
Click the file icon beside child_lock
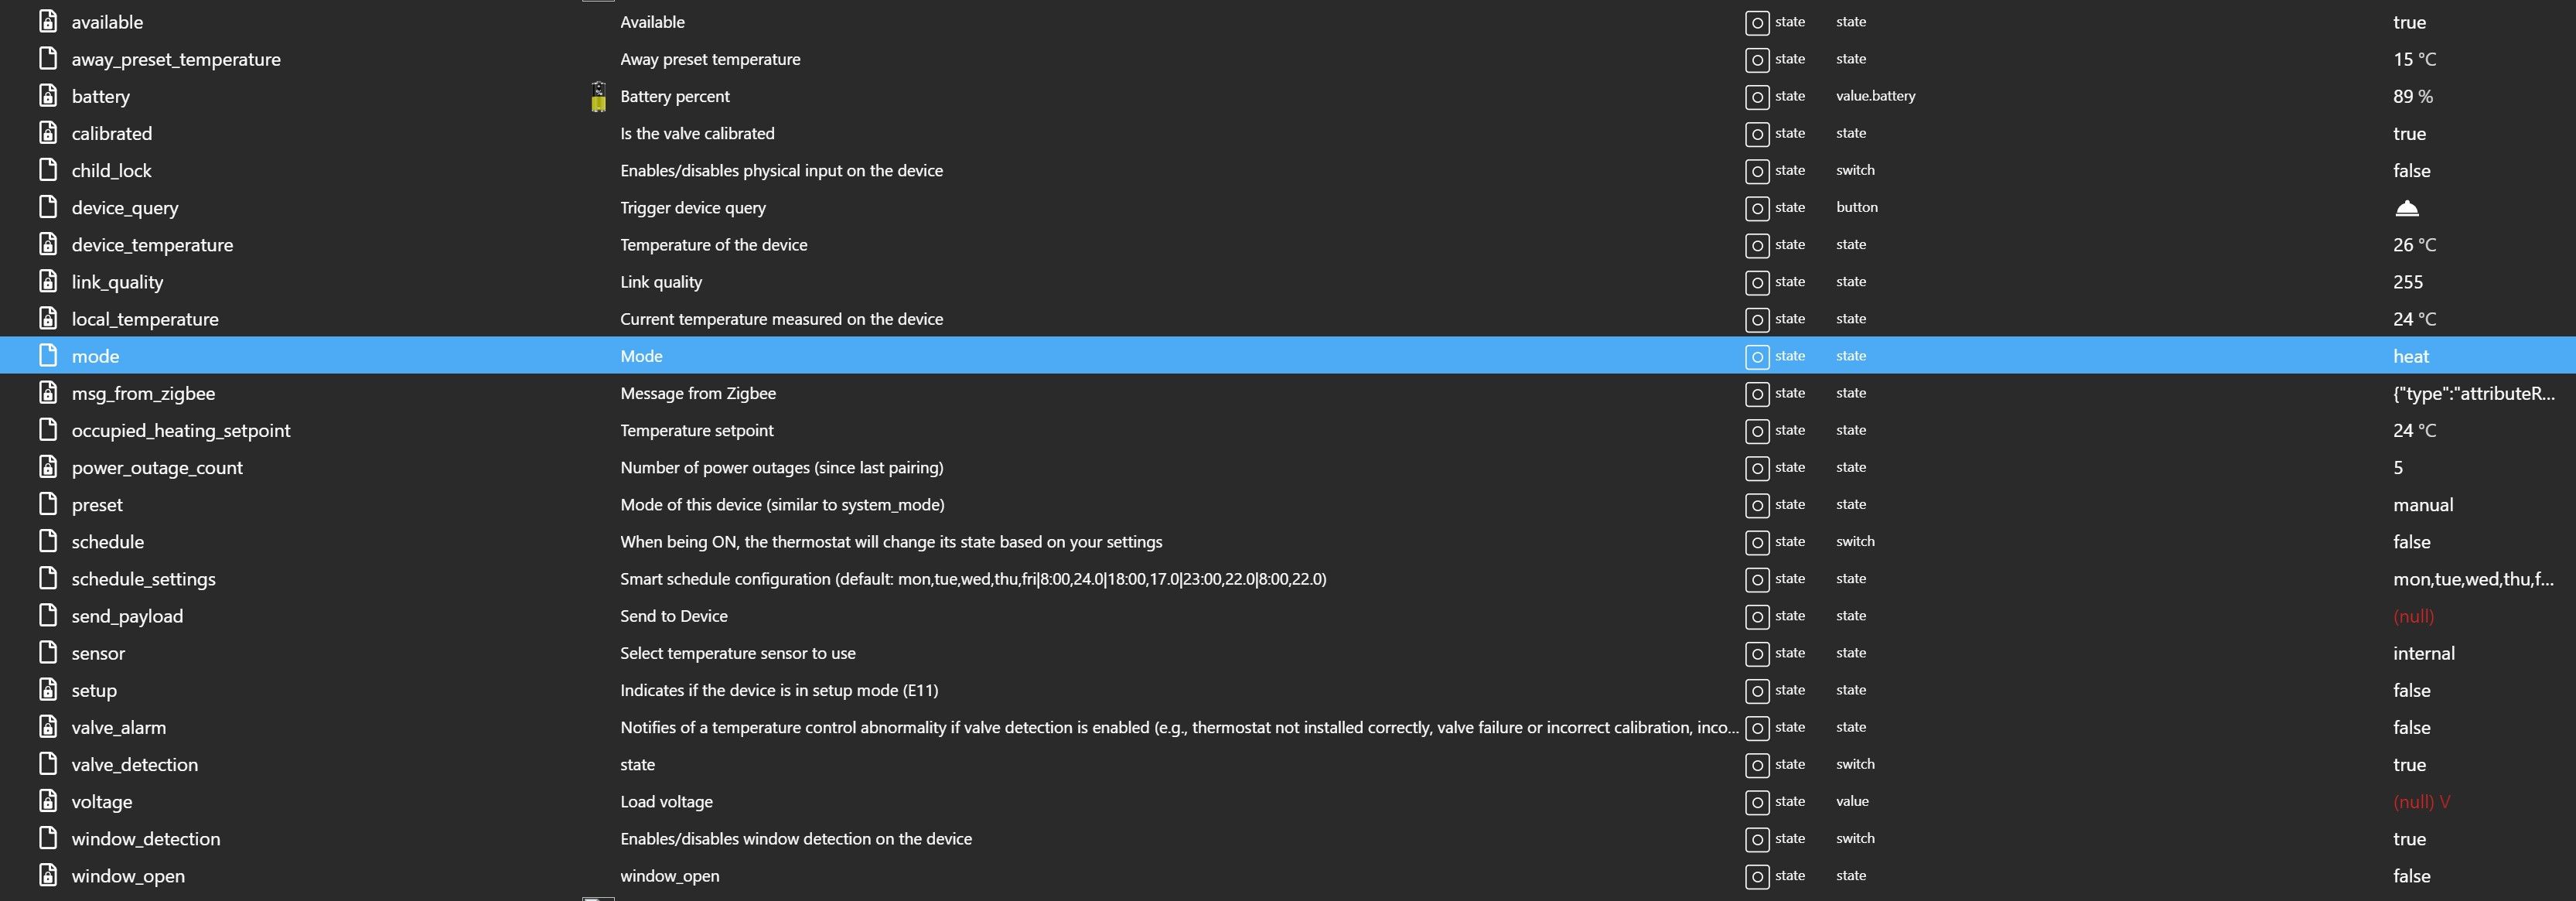click(48, 170)
